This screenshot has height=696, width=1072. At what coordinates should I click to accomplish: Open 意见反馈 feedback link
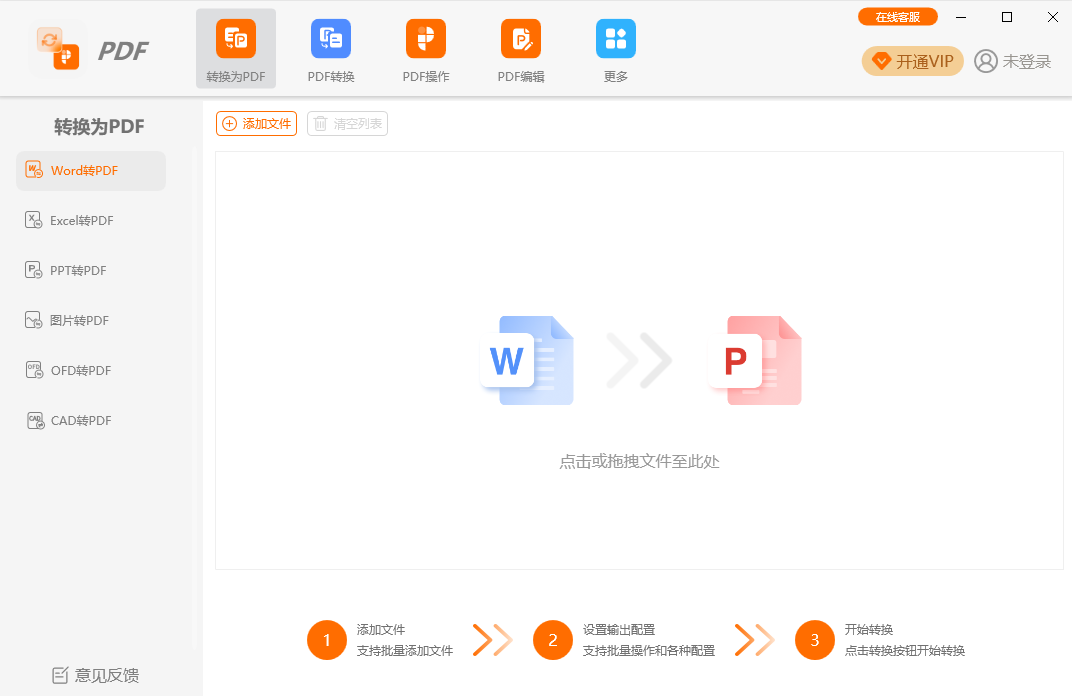click(x=96, y=675)
